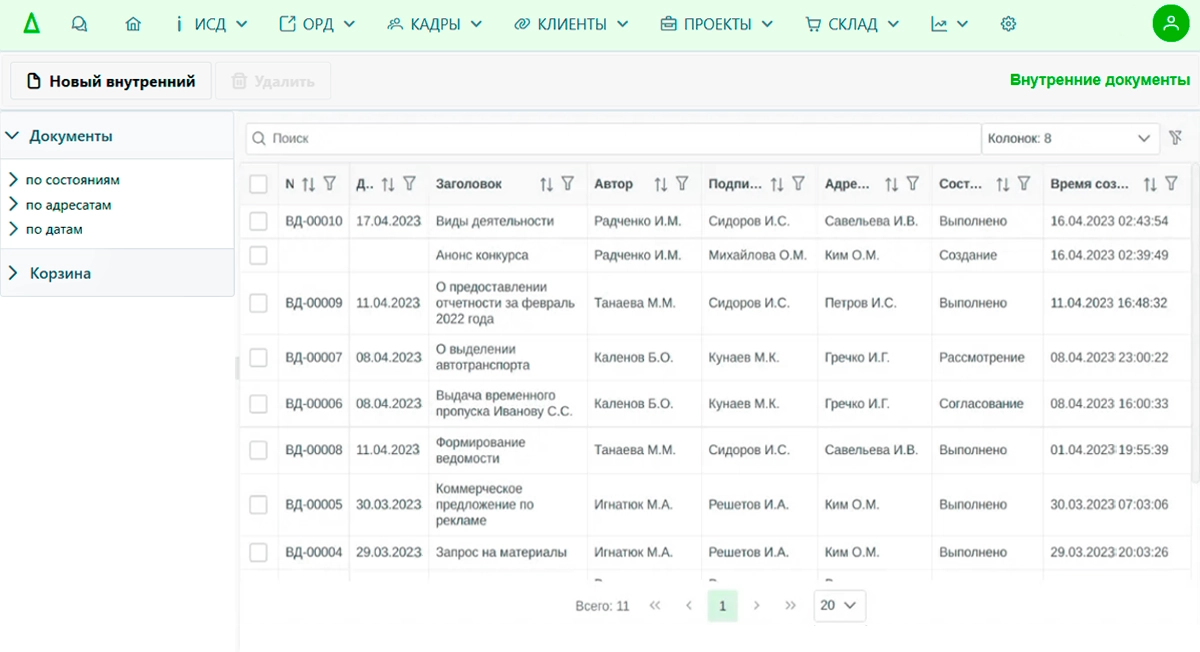Filter the date column
1200x652 pixels.
pyautogui.click(x=409, y=184)
